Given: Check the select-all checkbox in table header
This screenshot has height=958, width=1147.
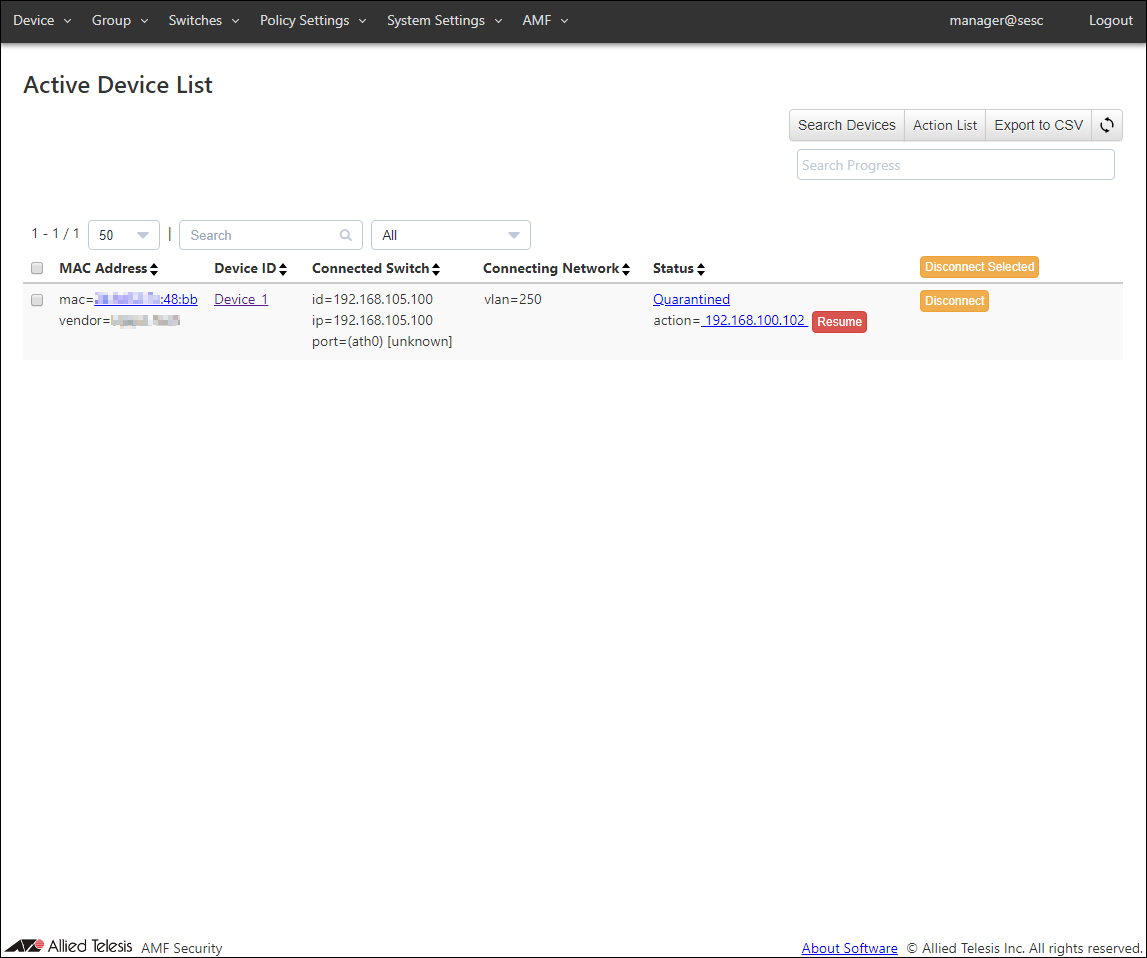Looking at the screenshot, I should 37,268.
